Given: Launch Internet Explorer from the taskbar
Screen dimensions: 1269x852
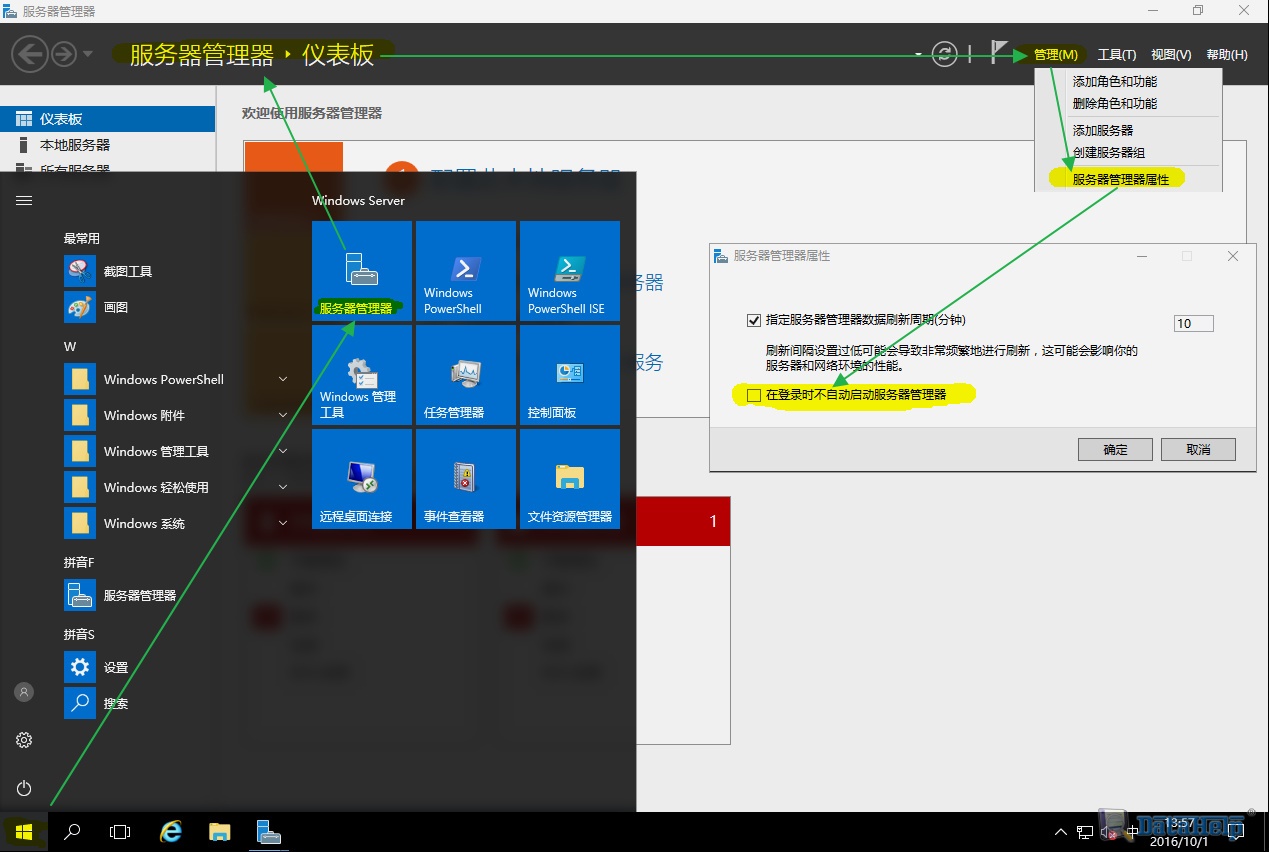Looking at the screenshot, I should (172, 832).
